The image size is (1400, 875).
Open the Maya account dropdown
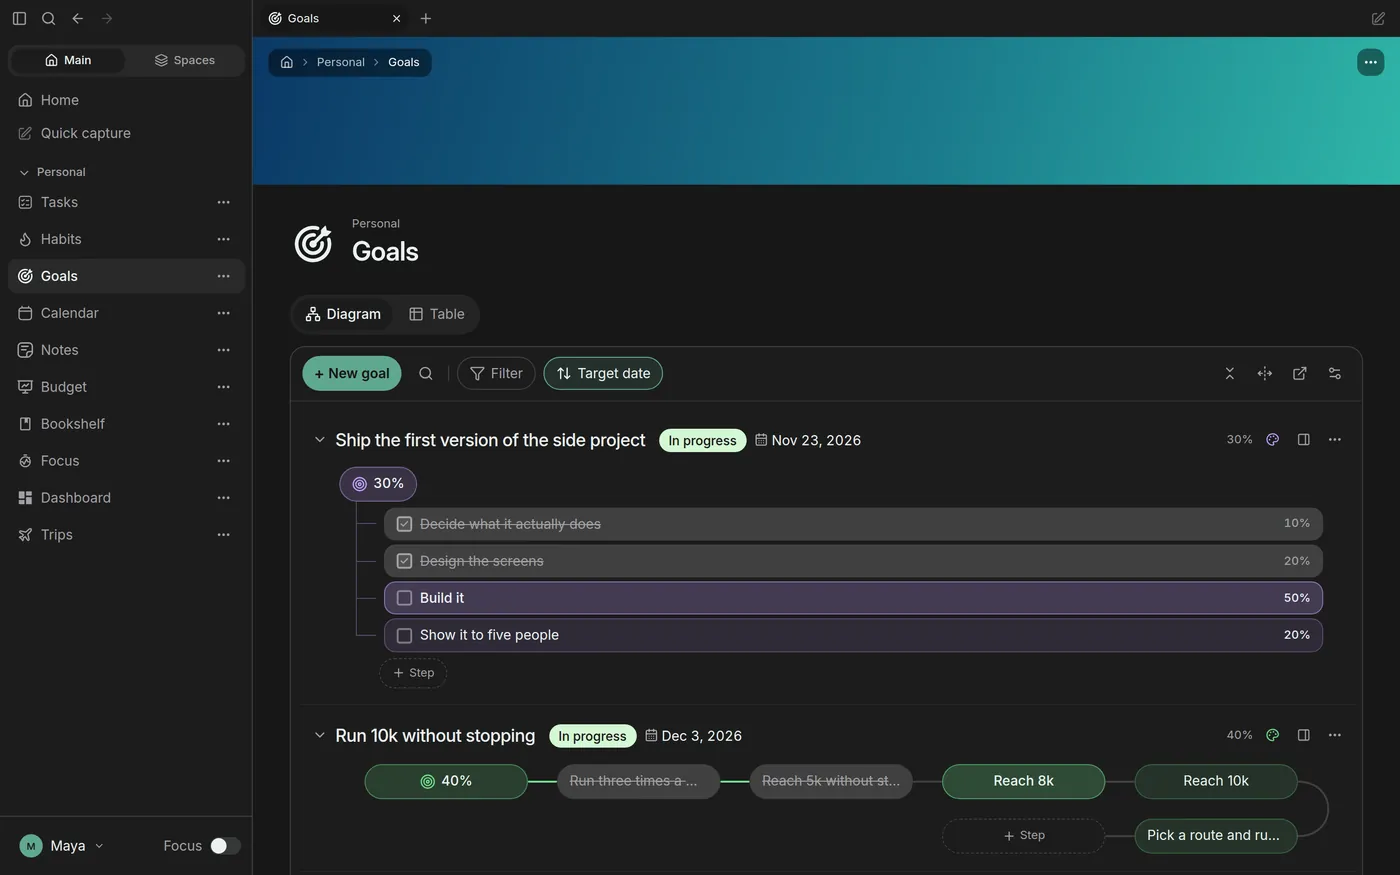pyautogui.click(x=62, y=846)
